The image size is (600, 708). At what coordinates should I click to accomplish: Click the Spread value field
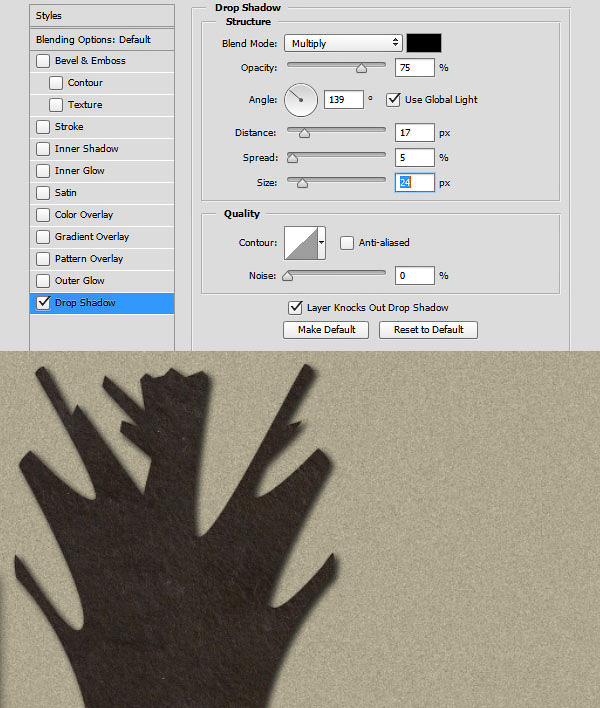click(415, 158)
